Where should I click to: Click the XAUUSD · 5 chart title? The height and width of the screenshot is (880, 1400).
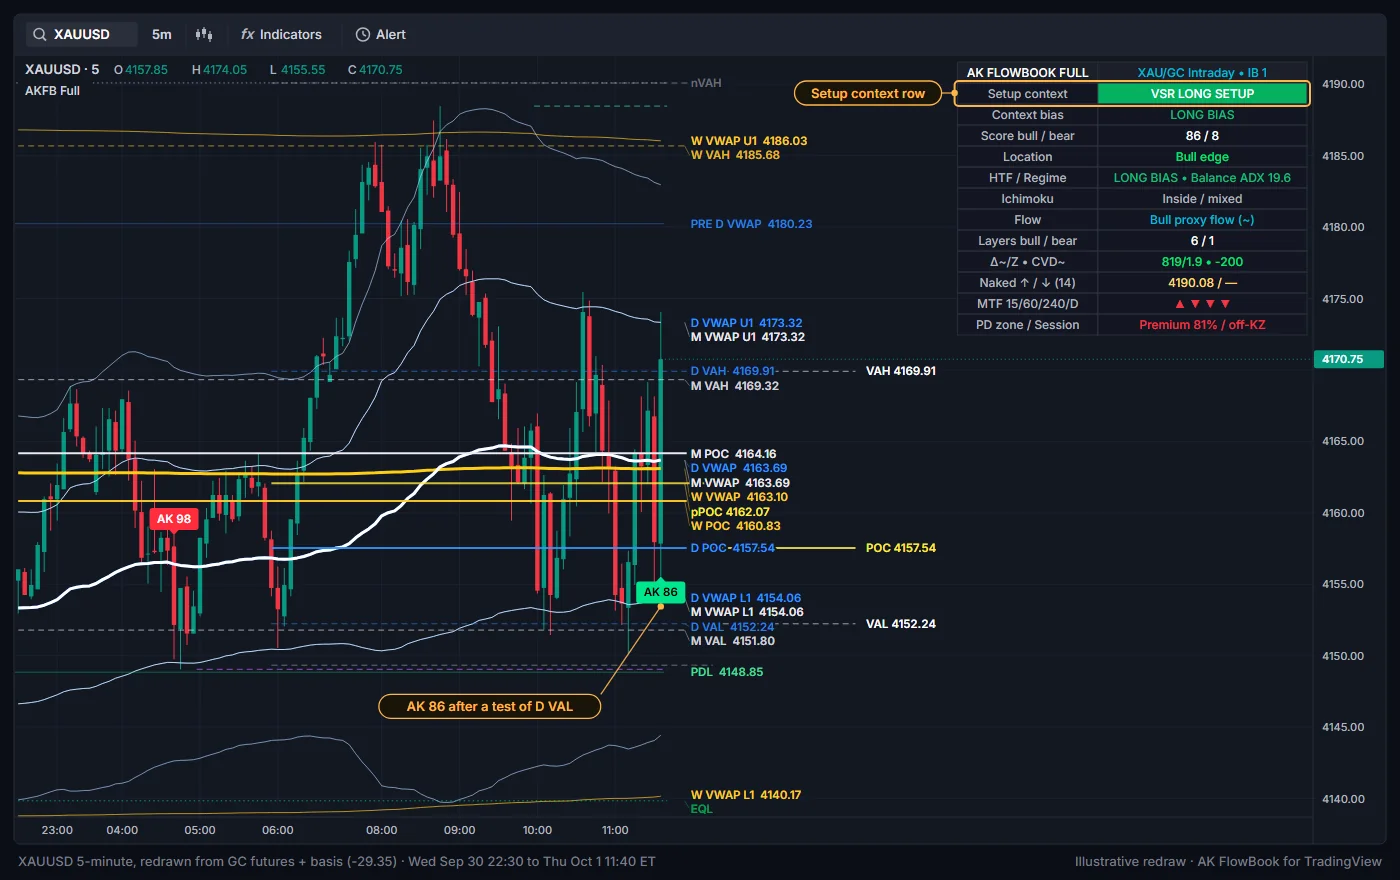[62, 70]
